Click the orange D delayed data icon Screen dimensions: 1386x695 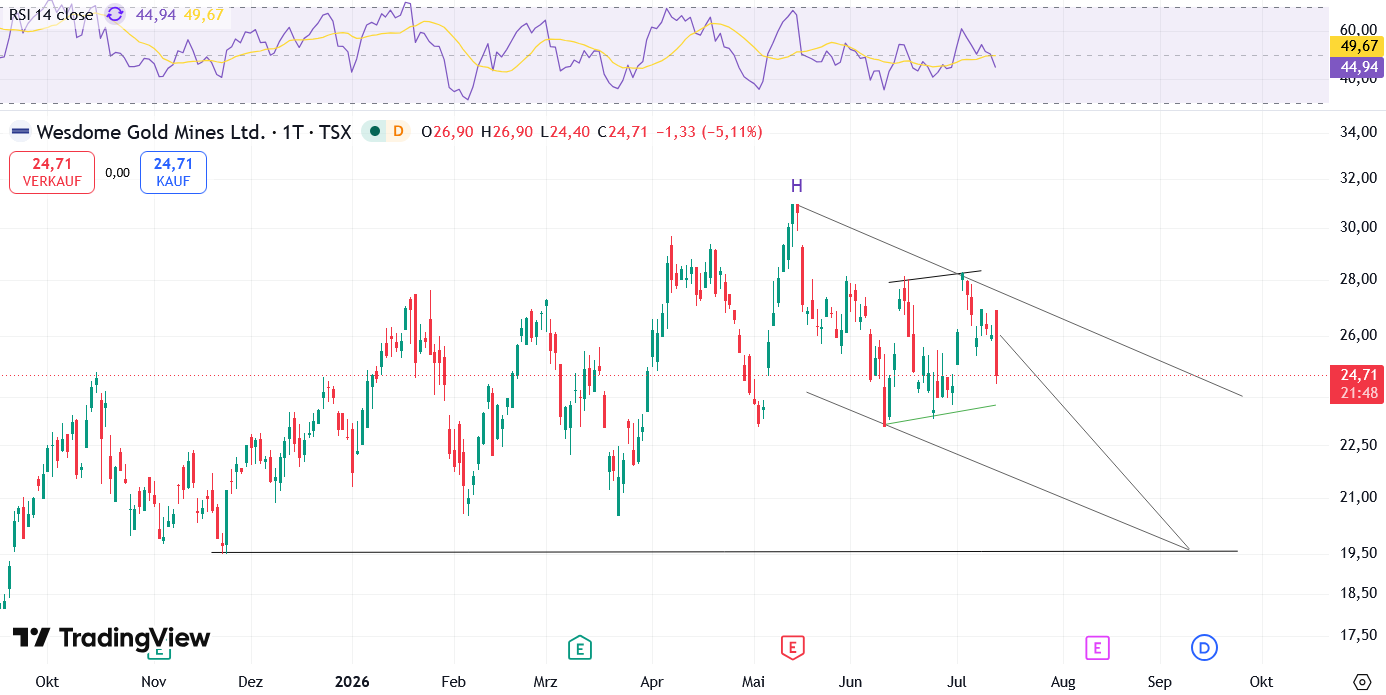[398, 131]
